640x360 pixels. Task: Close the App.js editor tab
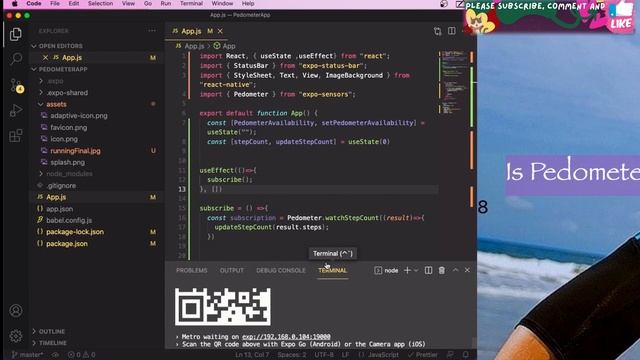tap(220, 31)
